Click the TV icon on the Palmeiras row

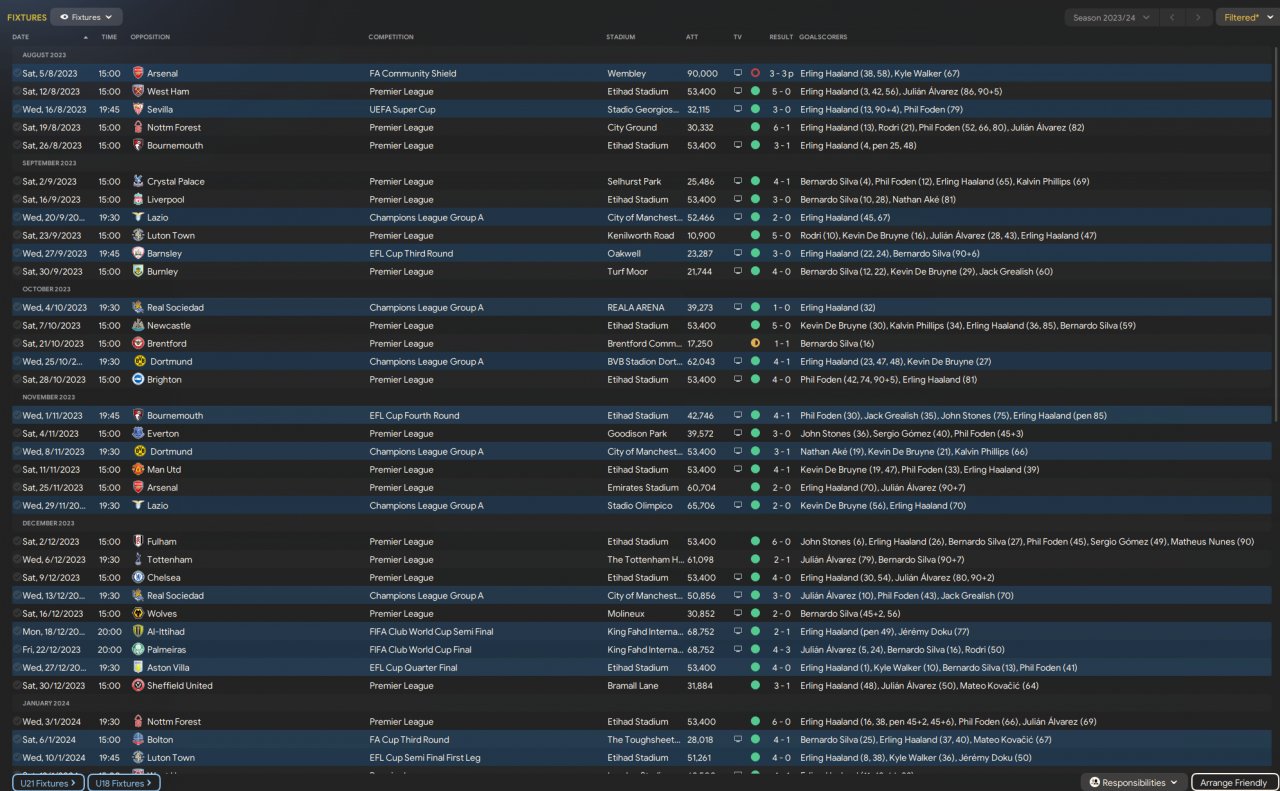point(738,649)
